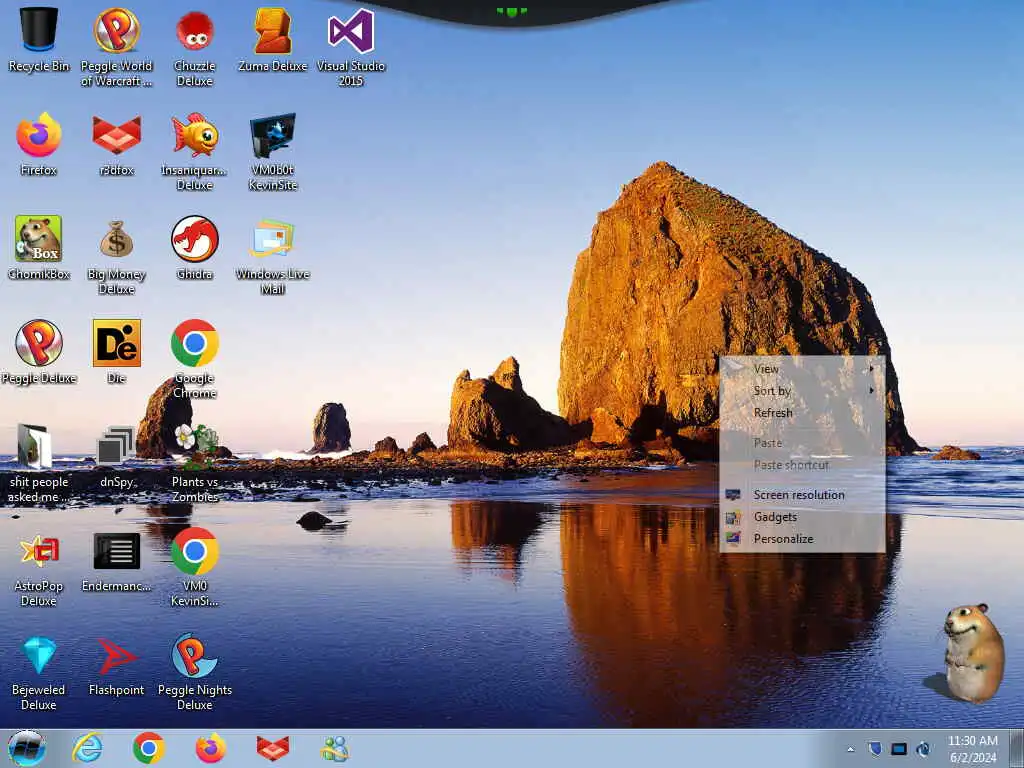Viewport: 1024px width, 768px height.
Task: Expand the View submenu in context menu
Action: click(x=802, y=369)
